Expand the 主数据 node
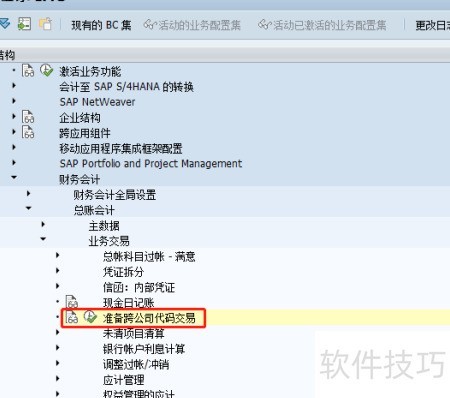 [x=43, y=224]
